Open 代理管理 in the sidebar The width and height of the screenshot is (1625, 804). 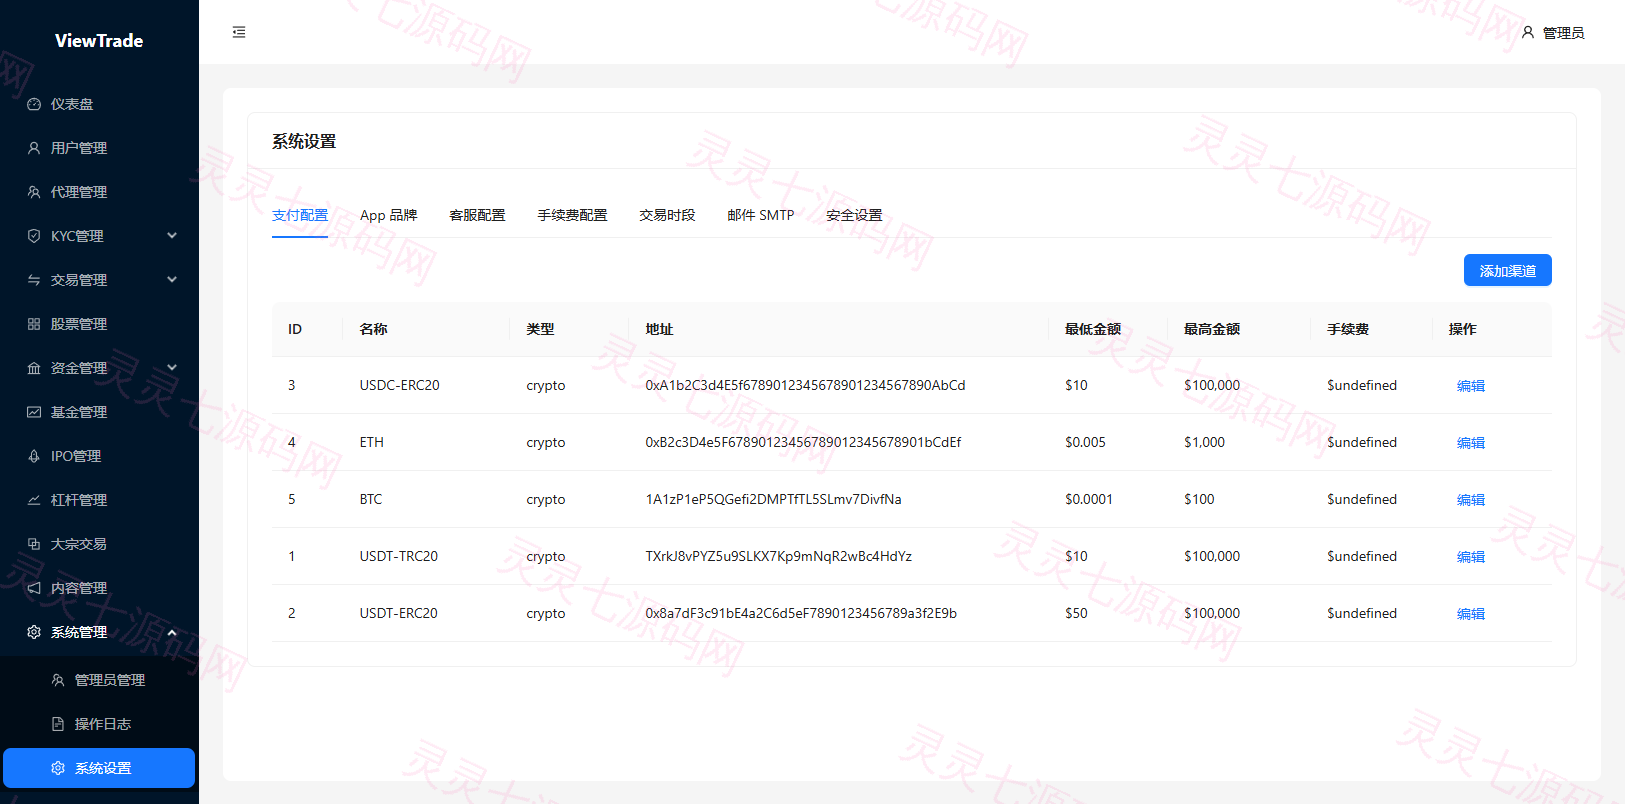coord(99,192)
